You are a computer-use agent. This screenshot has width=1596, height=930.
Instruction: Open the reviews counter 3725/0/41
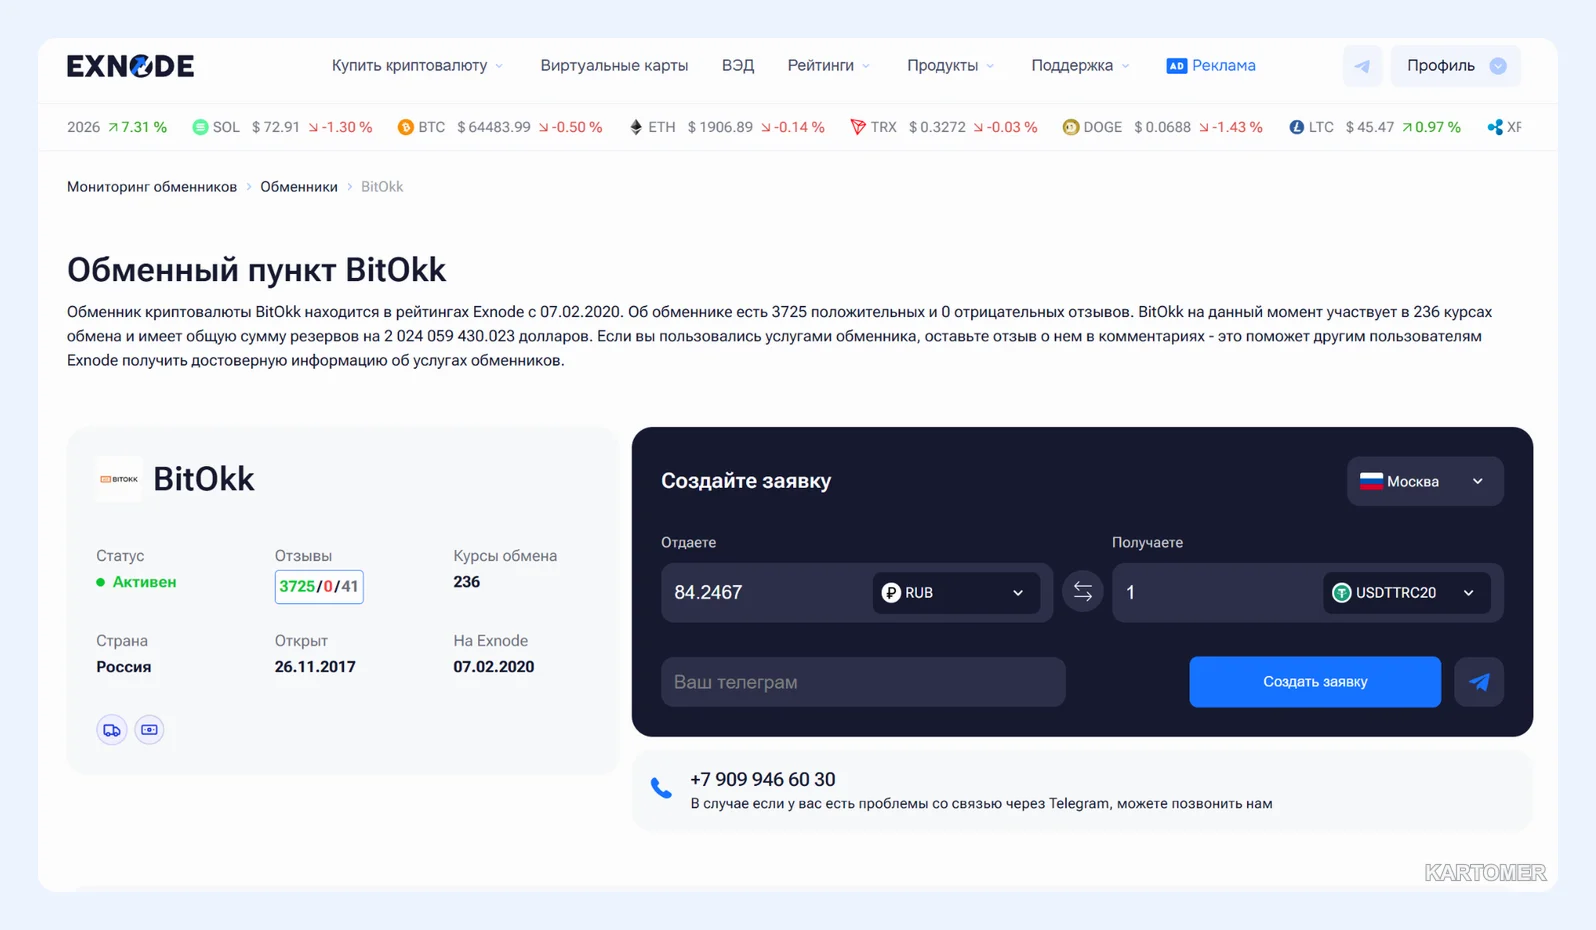pos(319,587)
